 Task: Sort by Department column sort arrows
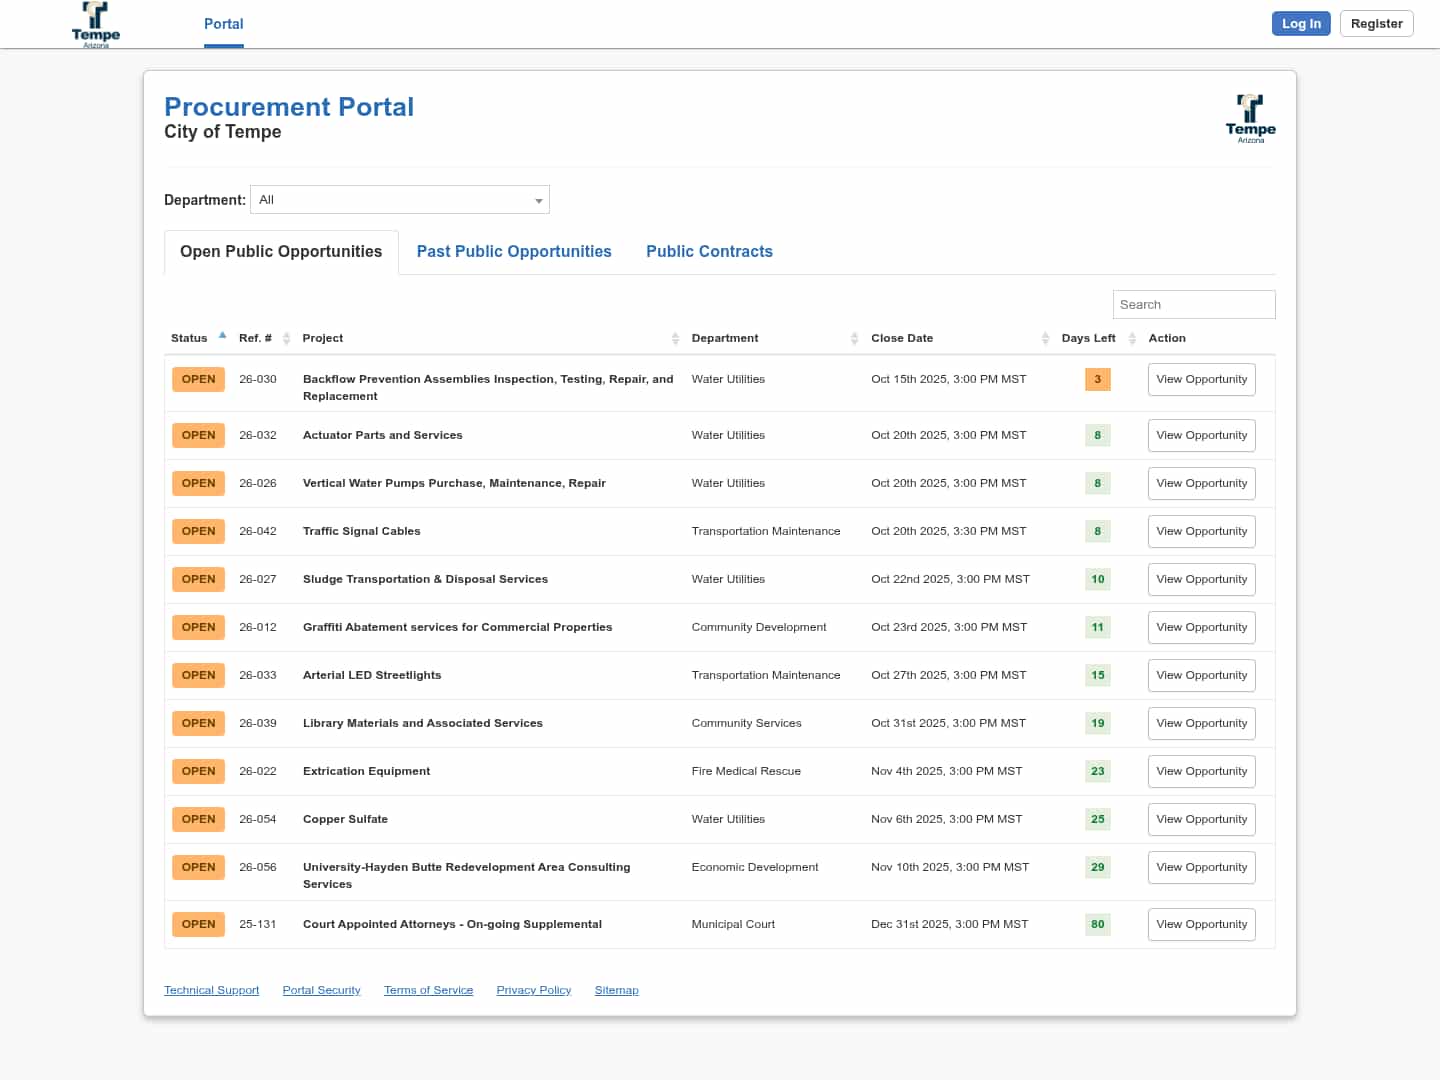tap(854, 339)
